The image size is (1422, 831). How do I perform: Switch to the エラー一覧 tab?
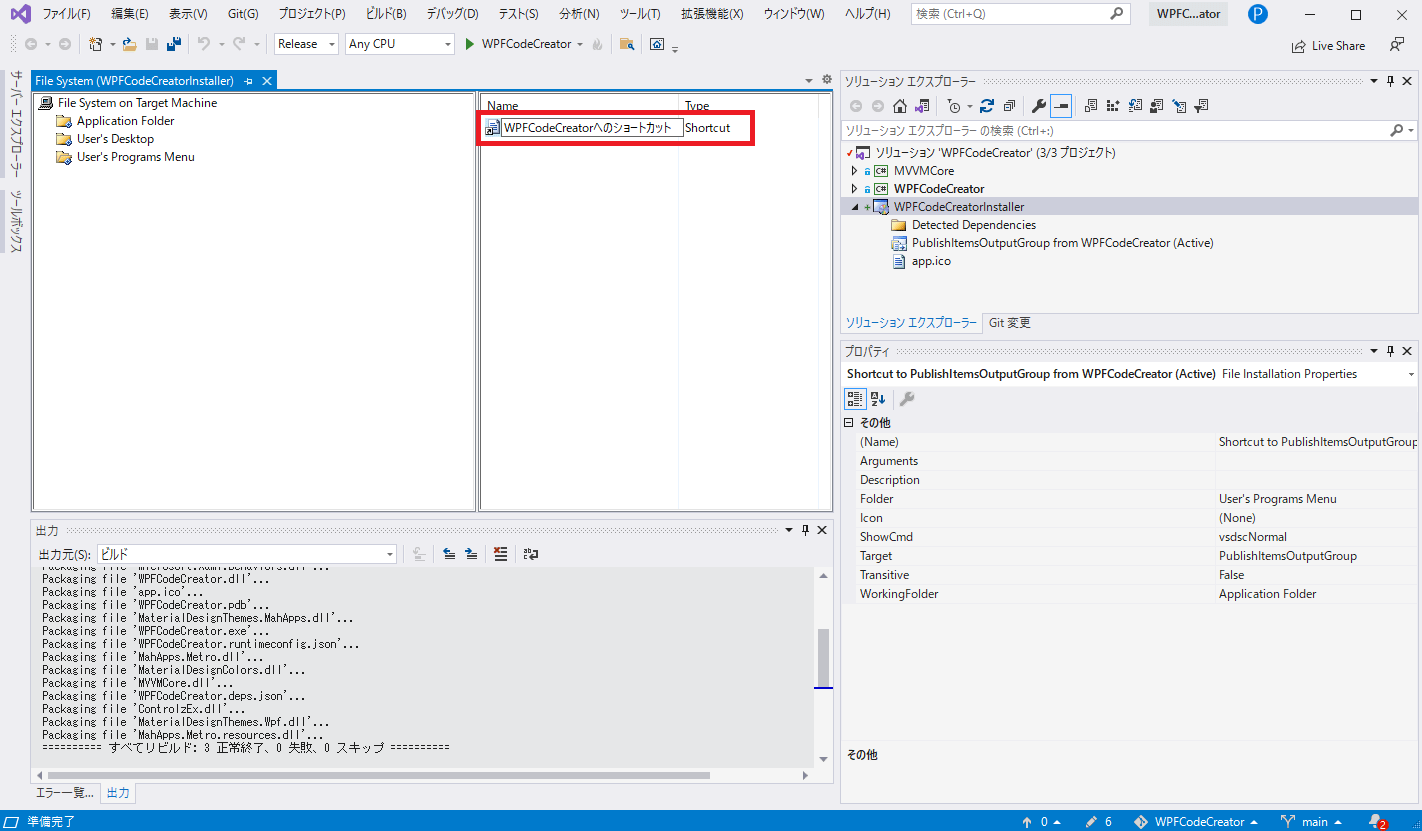[x=65, y=793]
